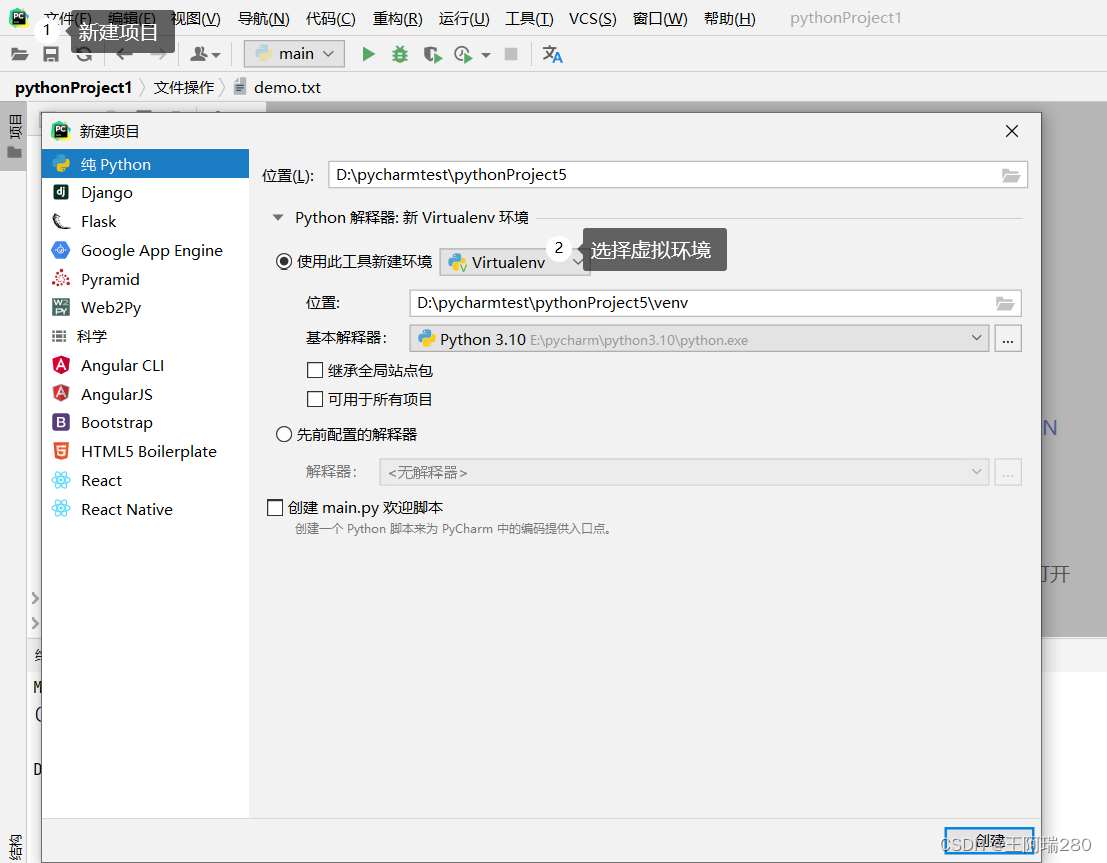Viewport: 1107px width, 863px height.
Task: Run the project with the green Run icon
Action: (x=368, y=54)
